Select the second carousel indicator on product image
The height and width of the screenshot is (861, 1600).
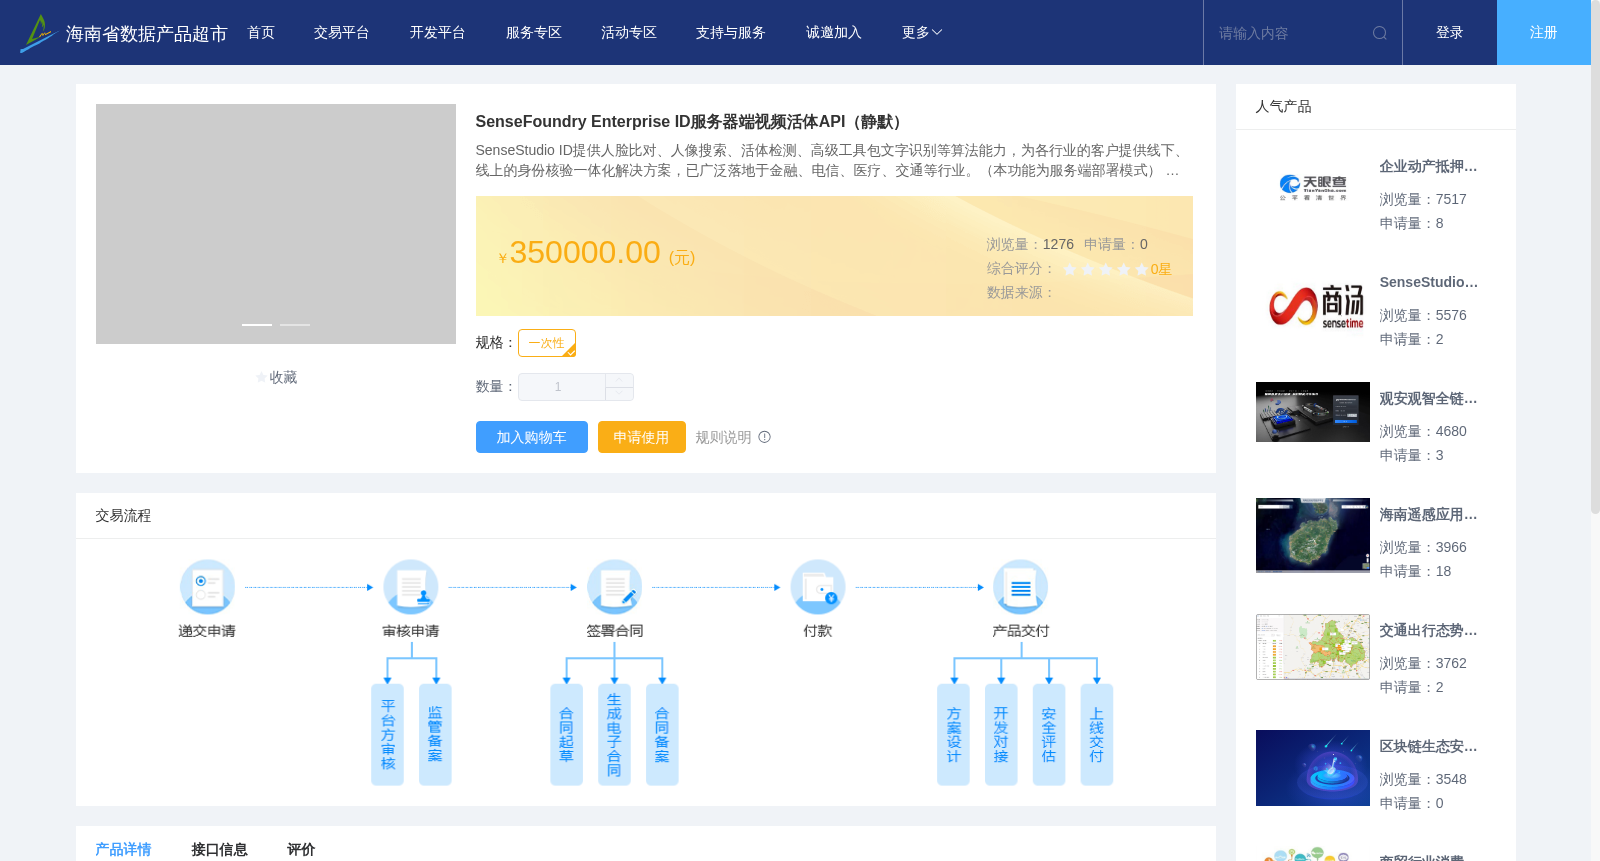[295, 325]
